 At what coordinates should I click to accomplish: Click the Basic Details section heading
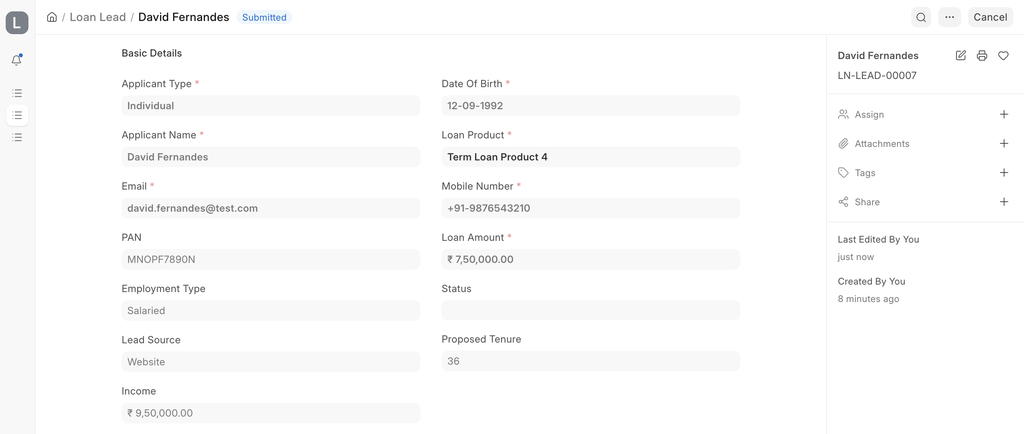[152, 53]
